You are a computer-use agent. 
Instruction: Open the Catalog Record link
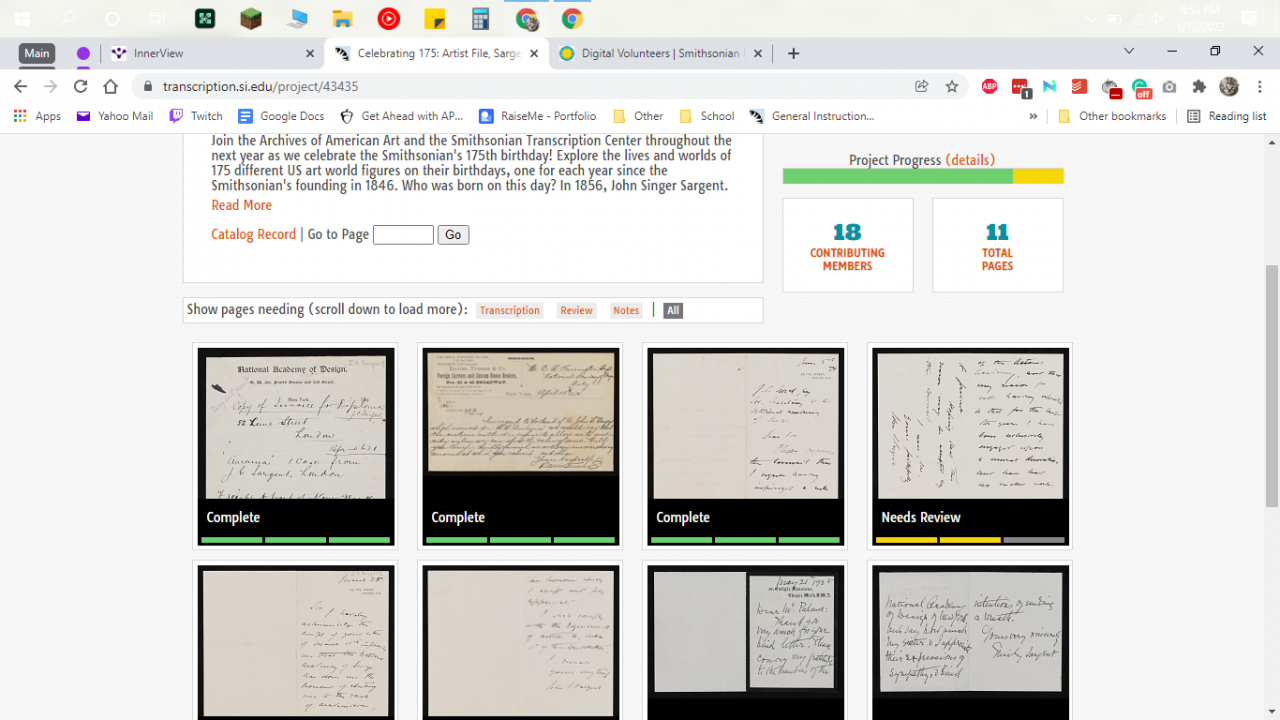tap(253, 234)
